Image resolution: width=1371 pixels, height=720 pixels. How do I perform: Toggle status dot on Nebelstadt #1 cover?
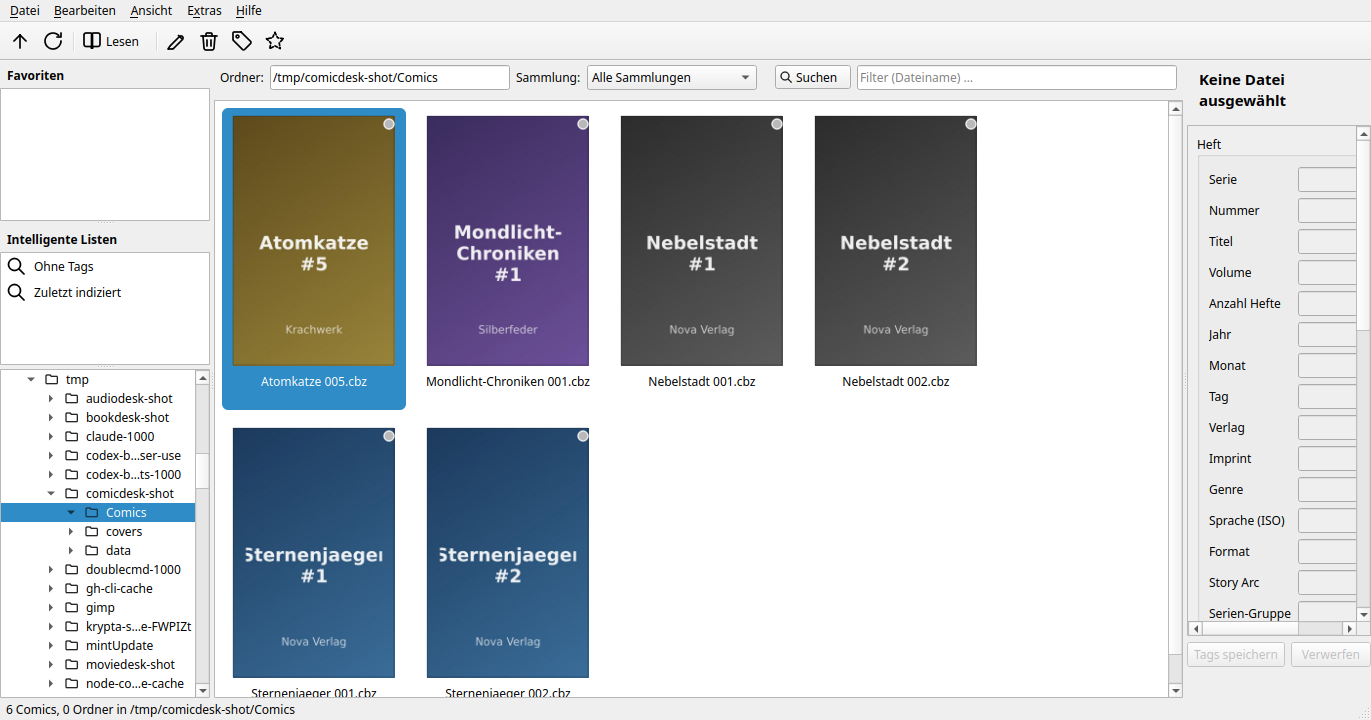(777, 124)
